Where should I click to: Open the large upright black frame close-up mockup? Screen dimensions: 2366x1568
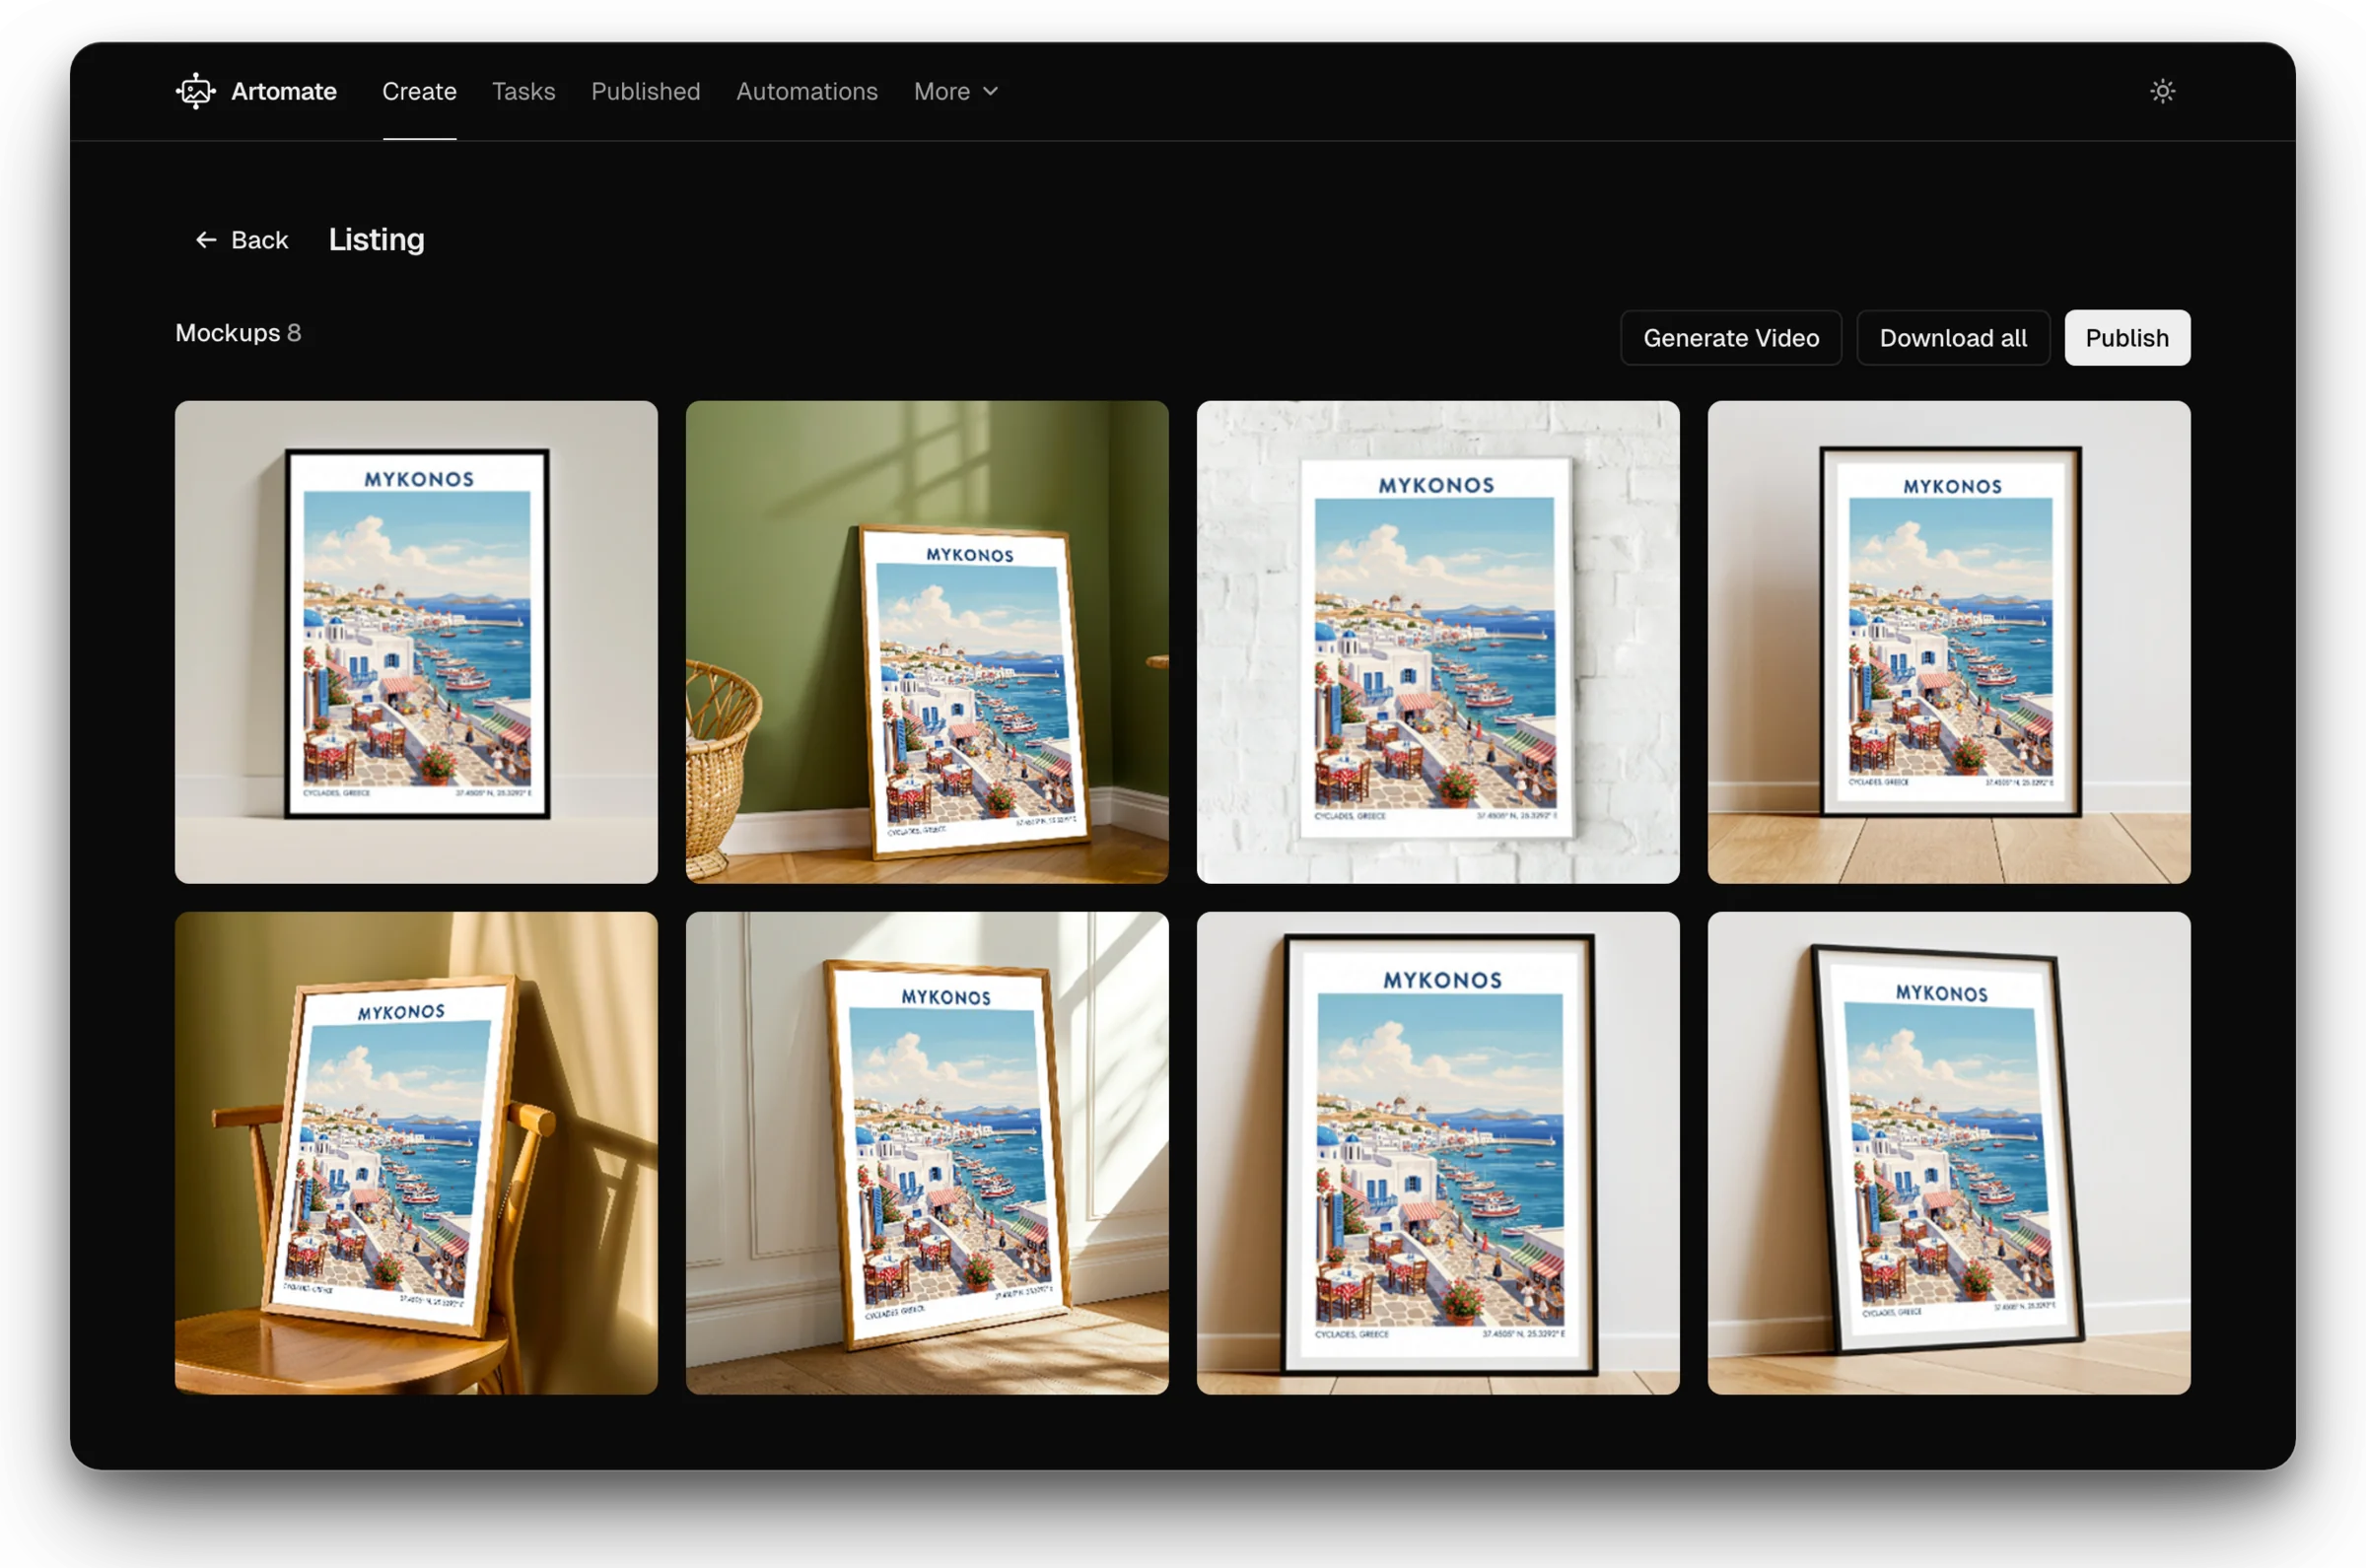point(1437,1153)
